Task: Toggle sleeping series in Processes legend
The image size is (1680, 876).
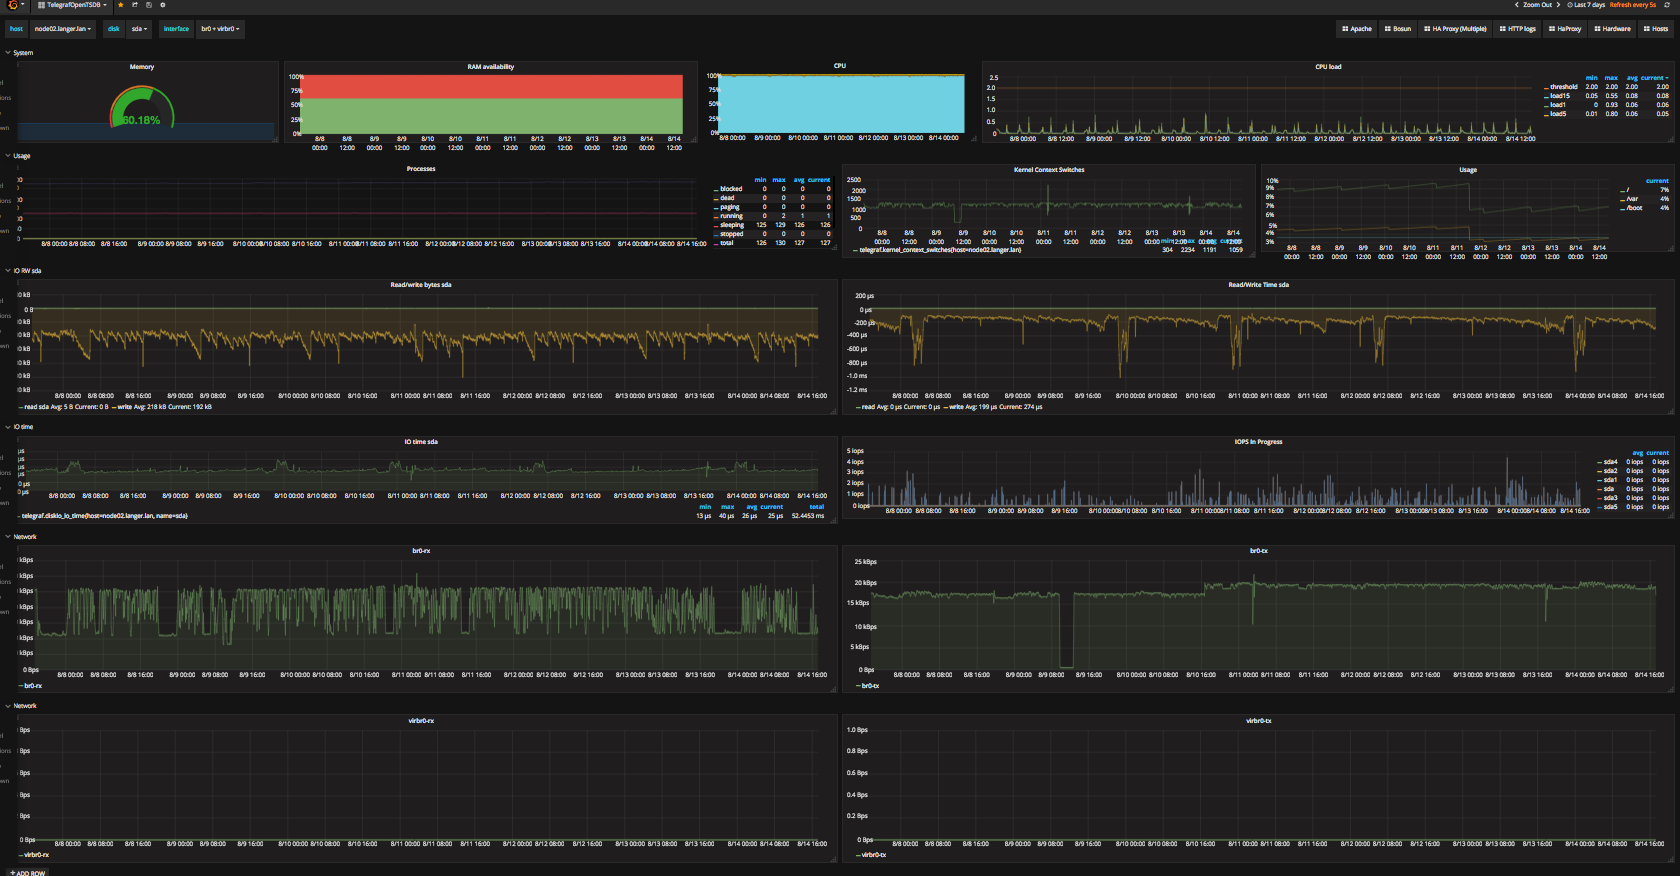Action: [x=731, y=225]
